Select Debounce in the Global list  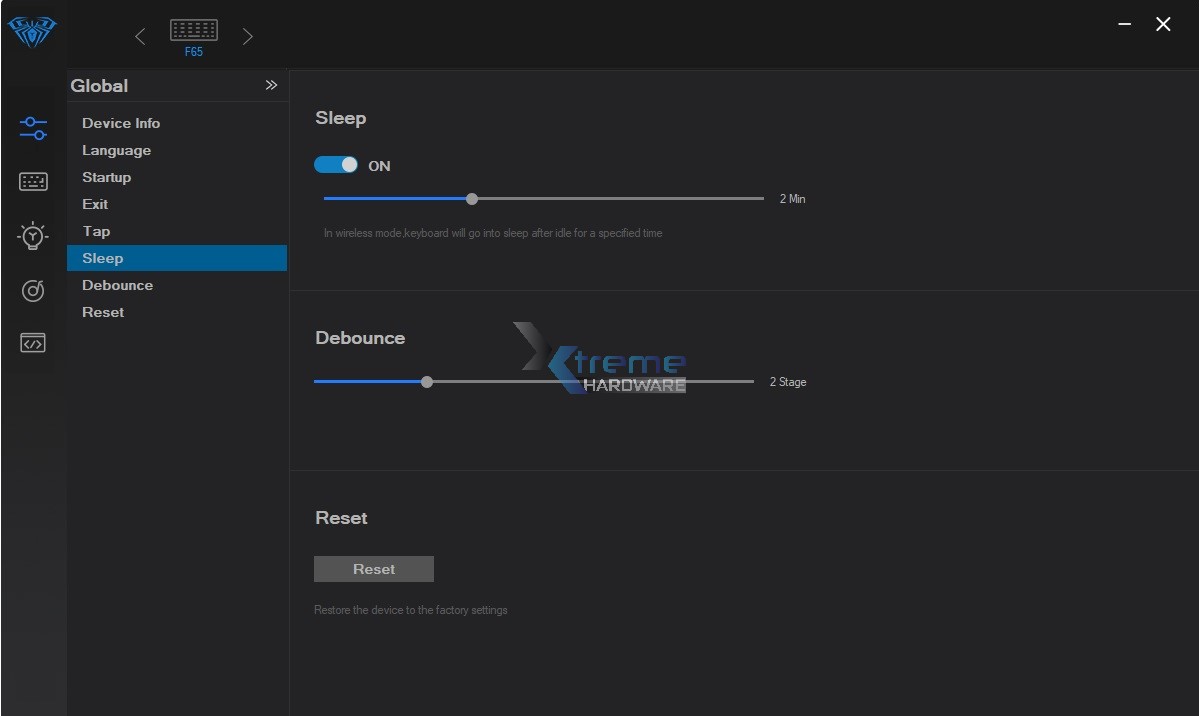click(x=117, y=285)
